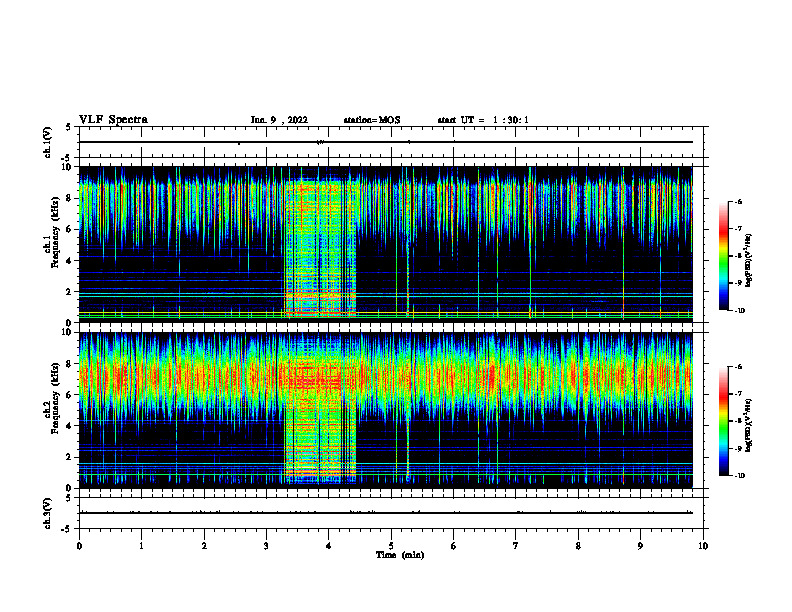Click the ch.3 voltage waveform trace
This screenshot has height=612, width=792.
385,513
